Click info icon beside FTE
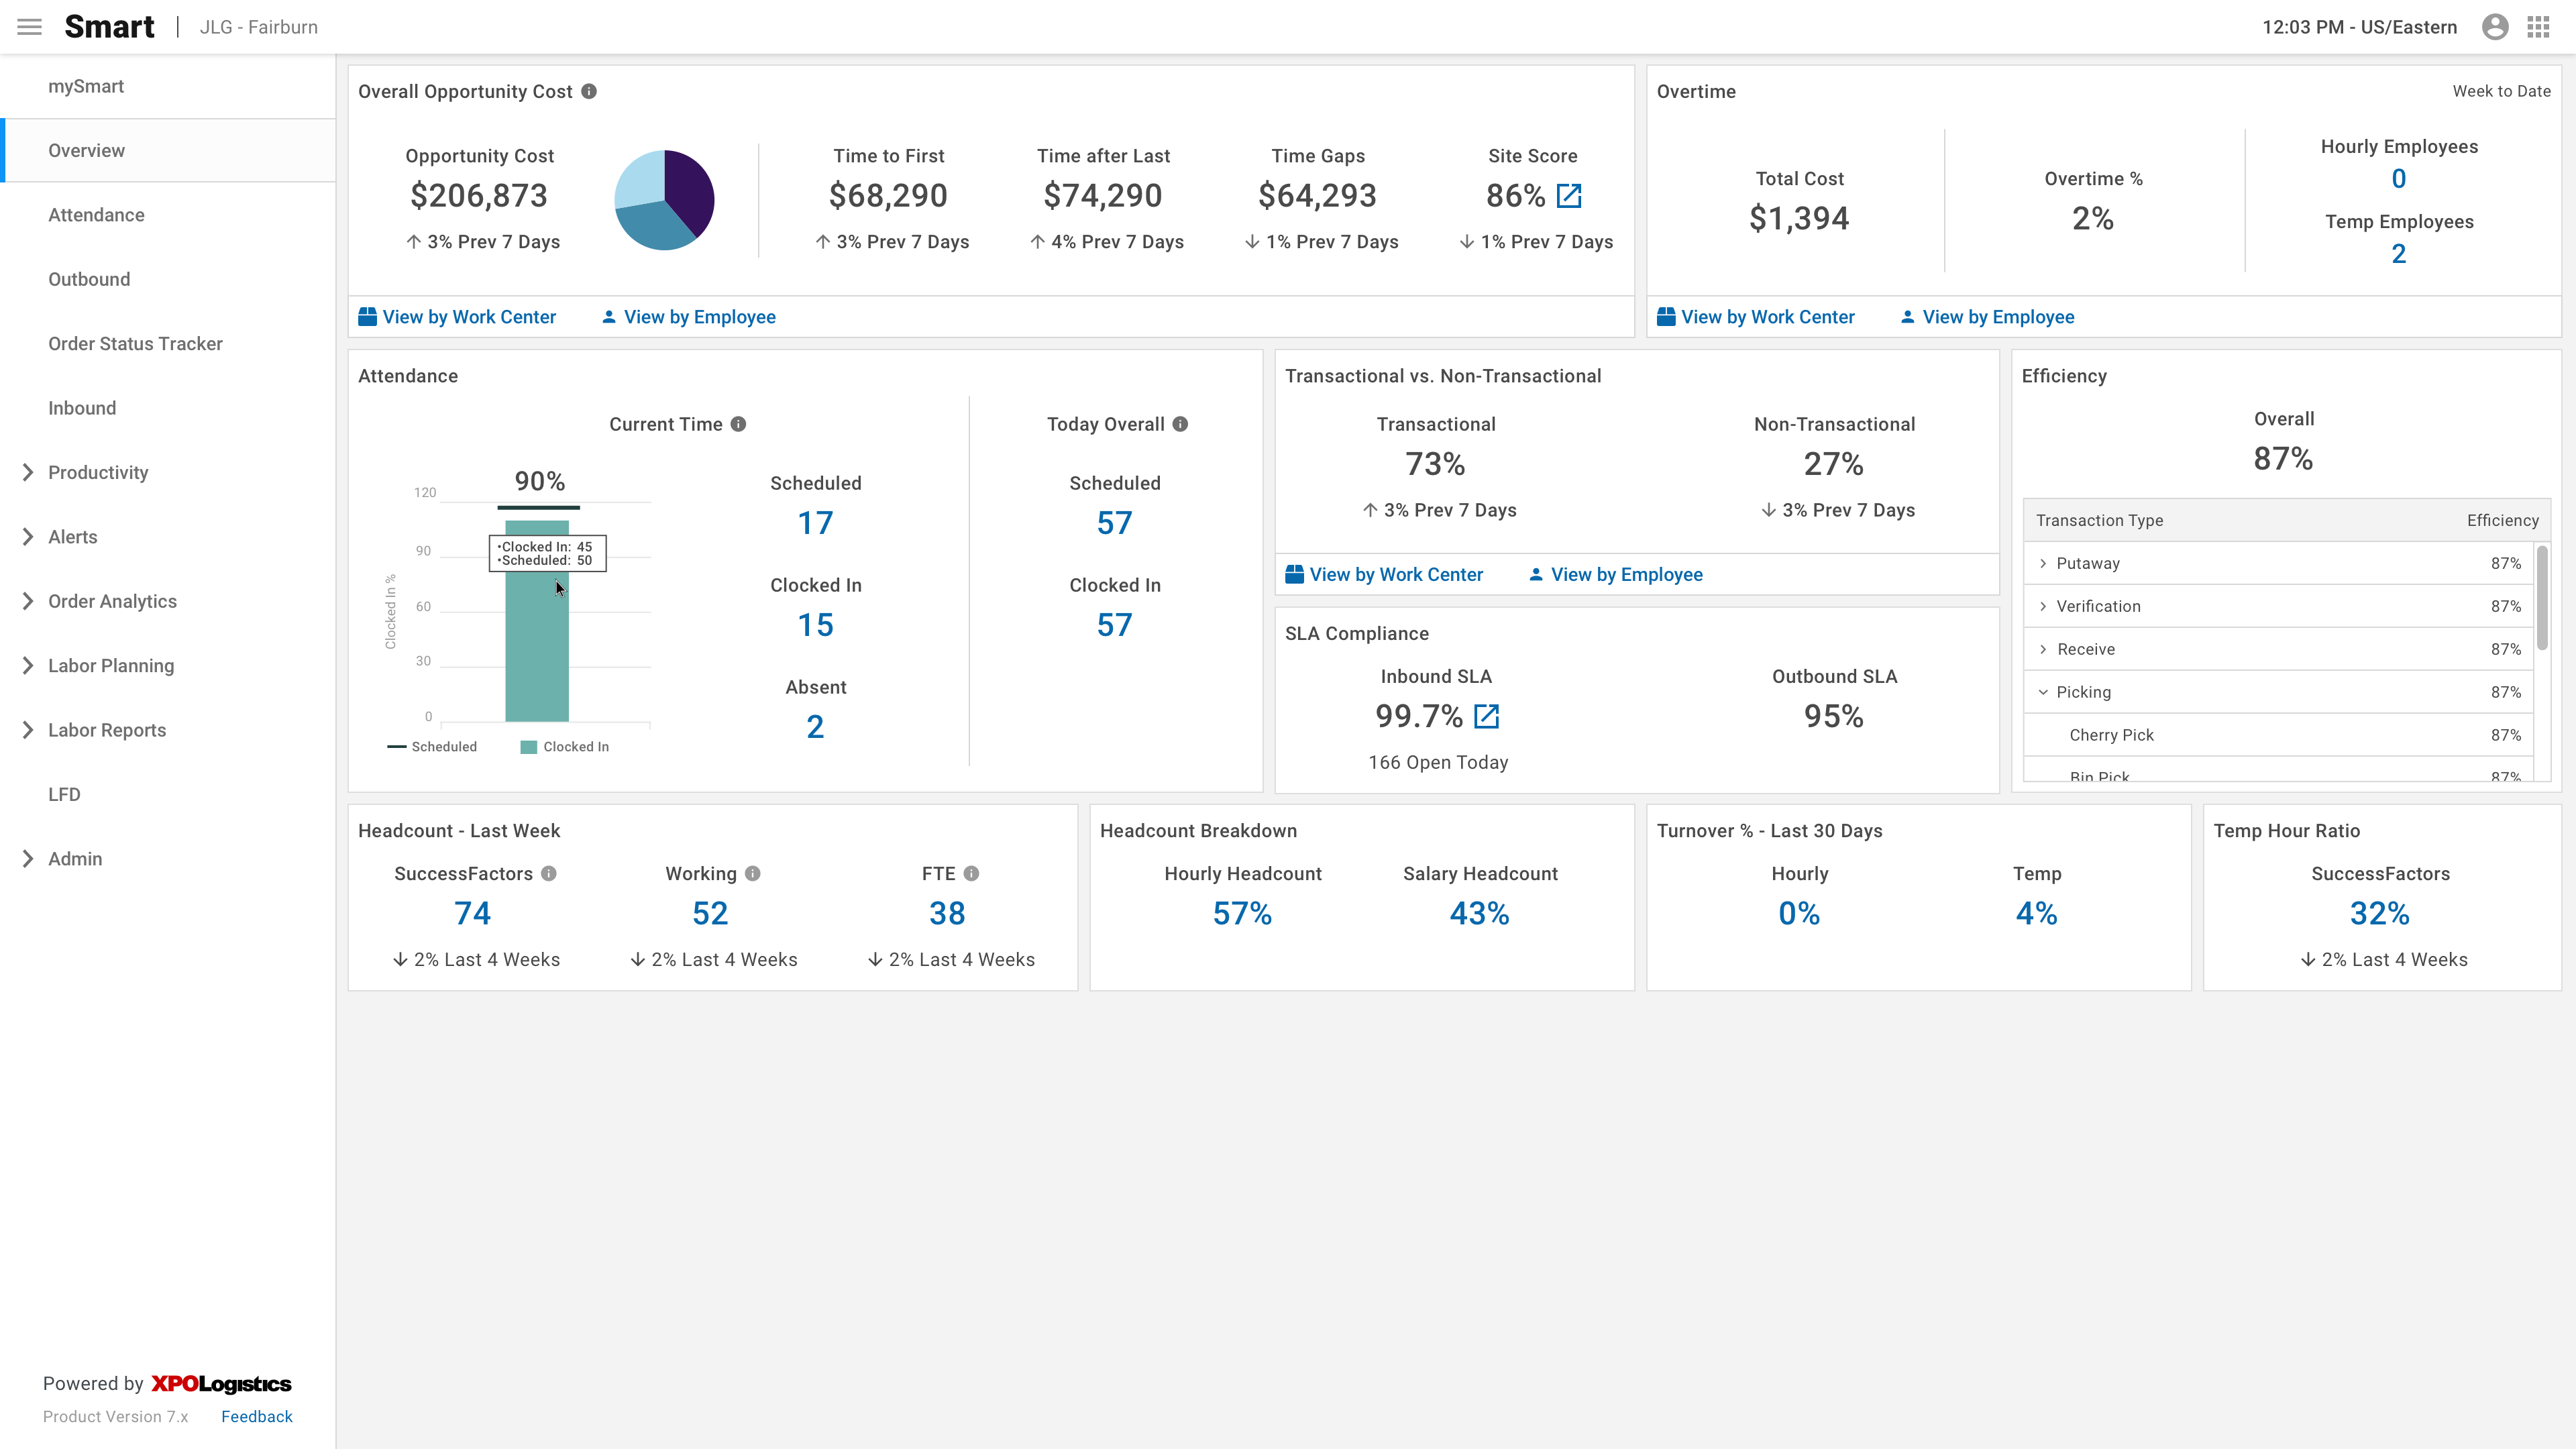The width and height of the screenshot is (2576, 1449). [x=971, y=873]
